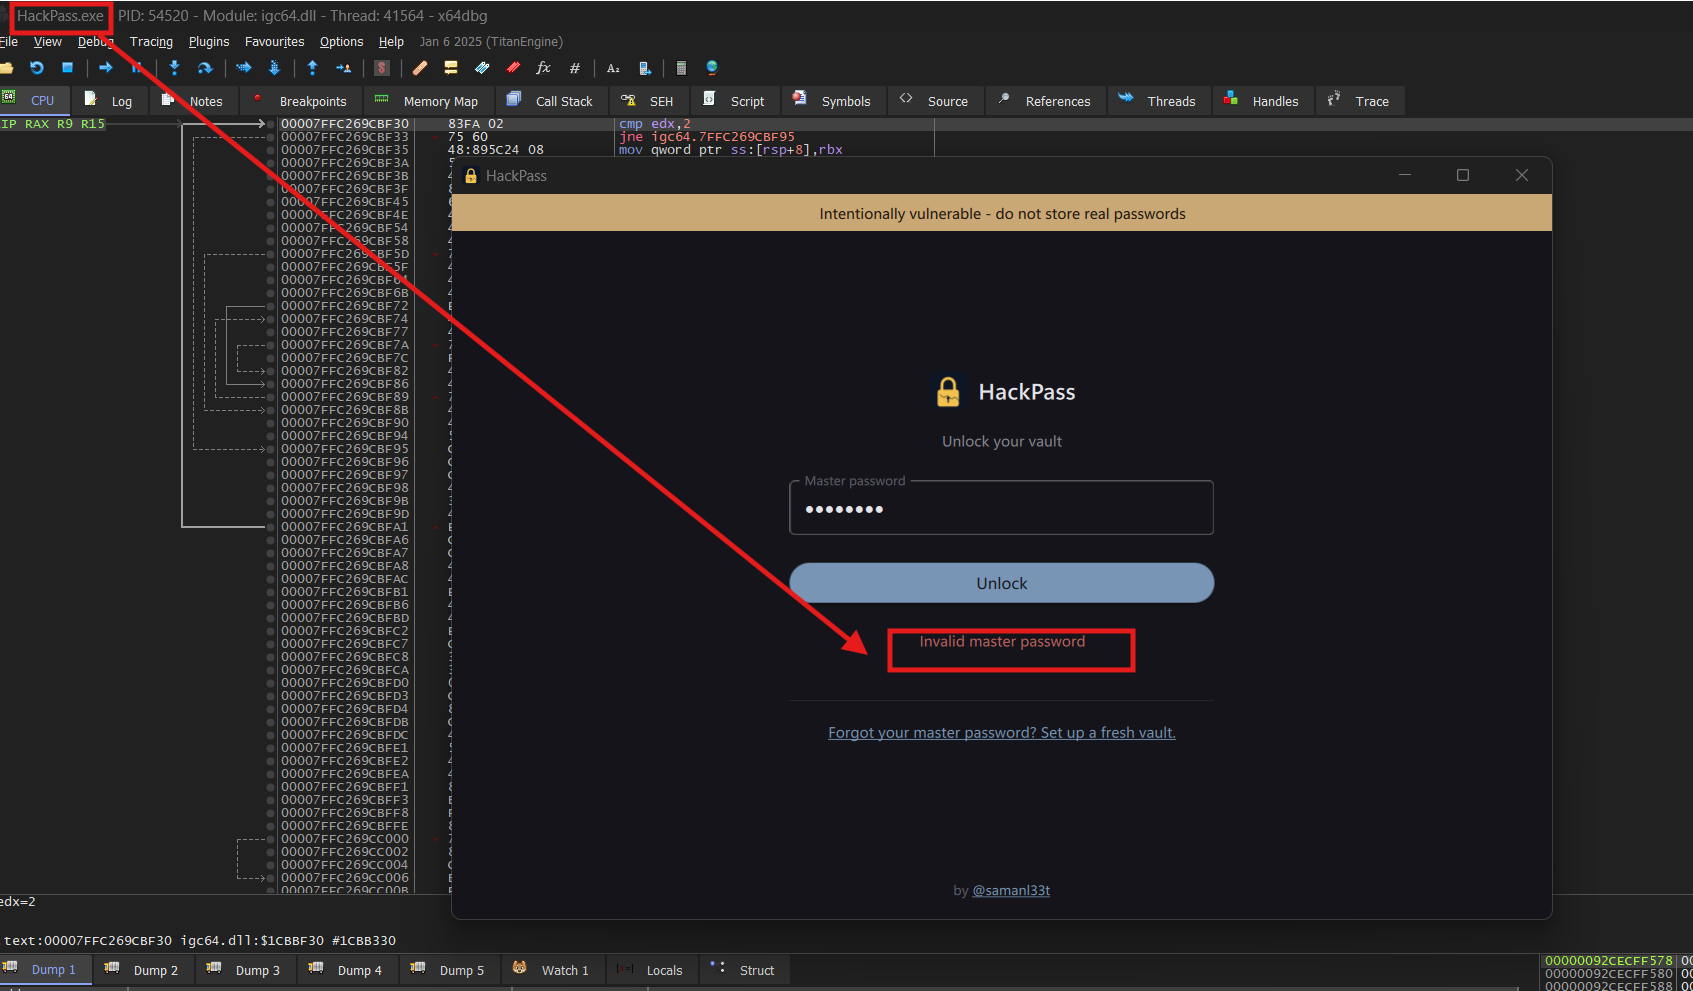Restart the debuggee with the restart icon
The width and height of the screenshot is (1693, 991).
point(37,68)
